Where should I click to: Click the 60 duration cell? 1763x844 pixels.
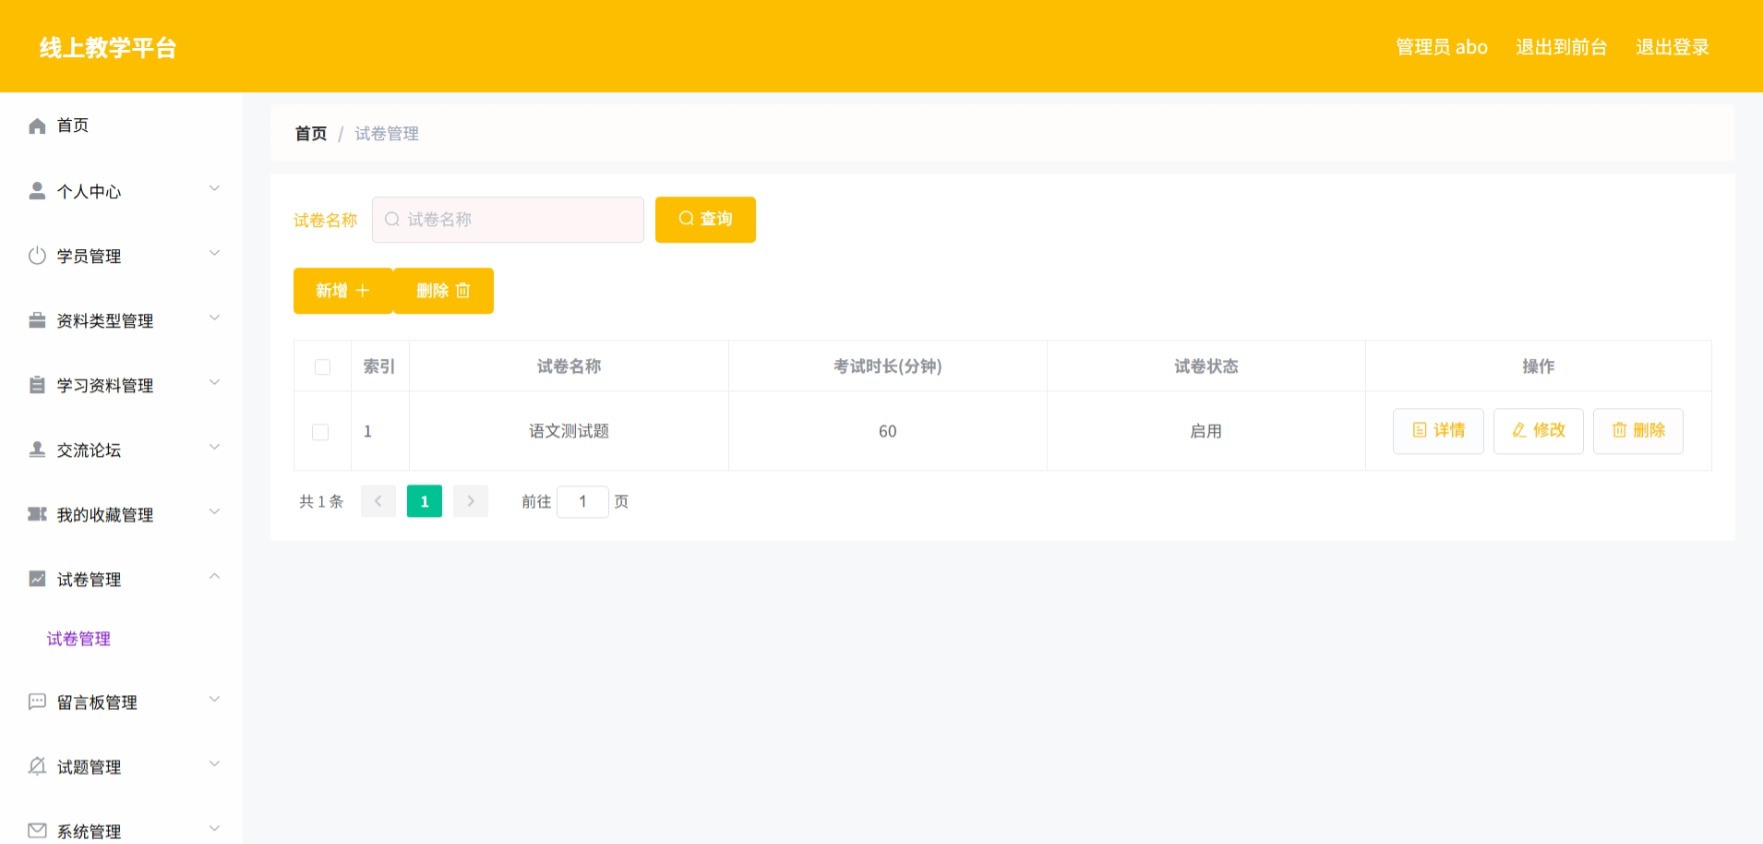tap(888, 431)
